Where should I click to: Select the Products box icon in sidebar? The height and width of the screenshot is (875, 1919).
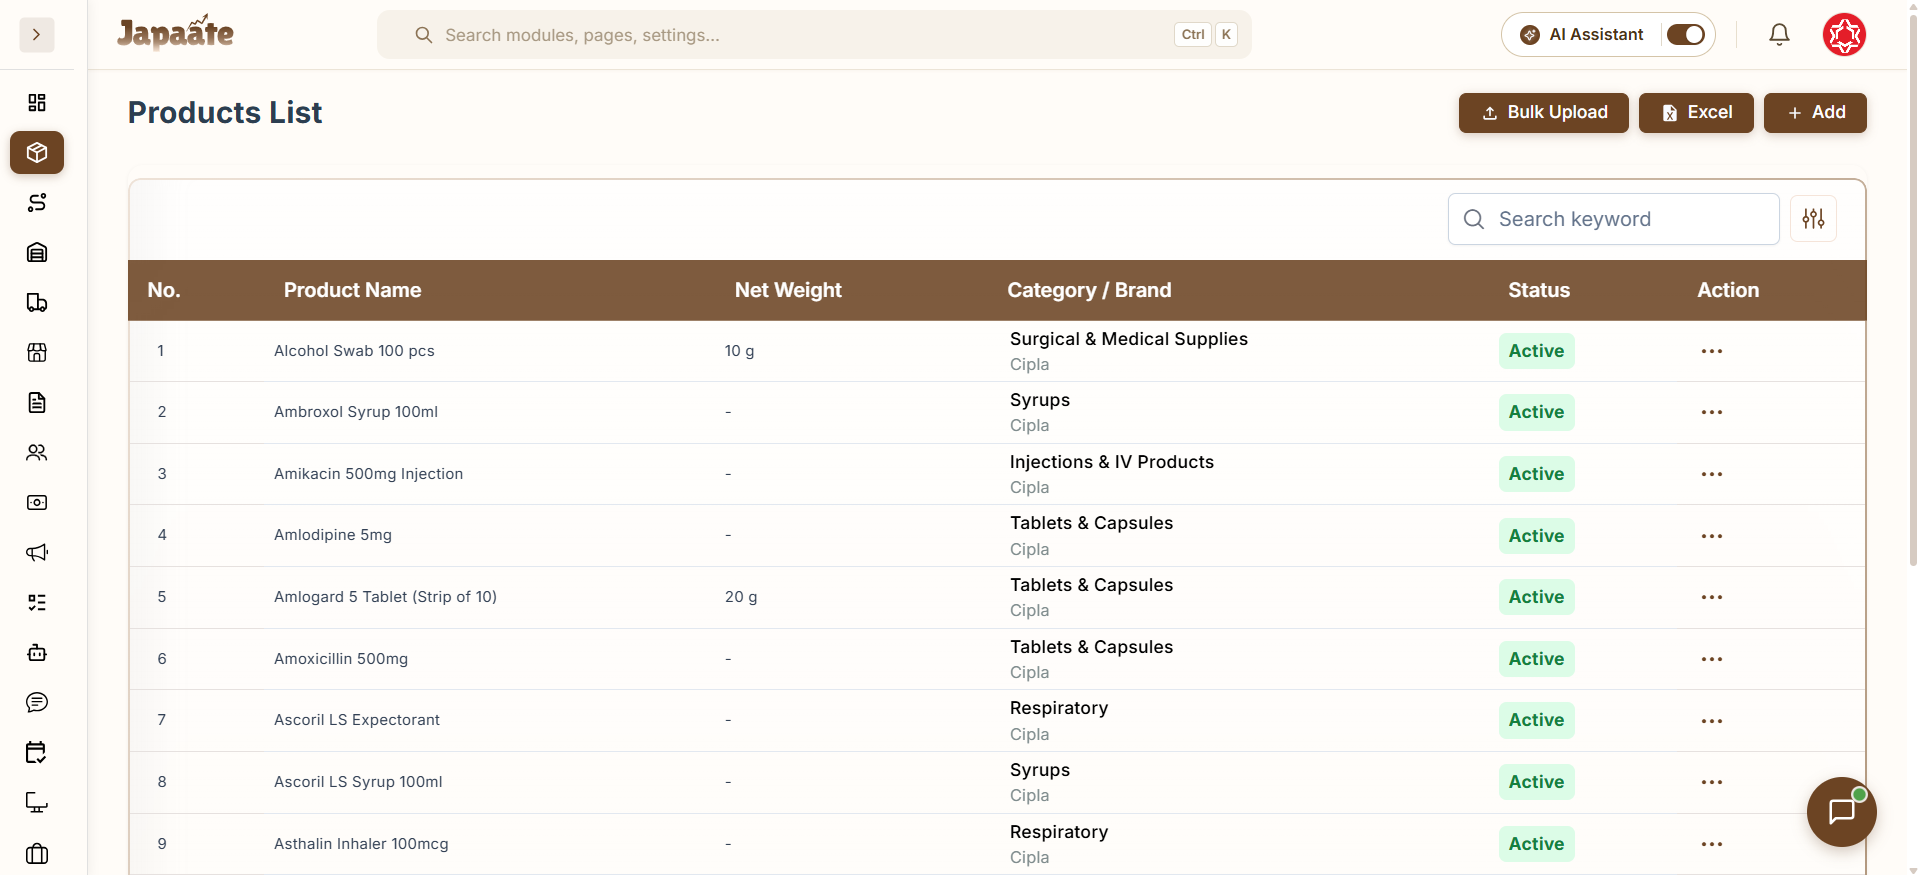tap(37, 153)
